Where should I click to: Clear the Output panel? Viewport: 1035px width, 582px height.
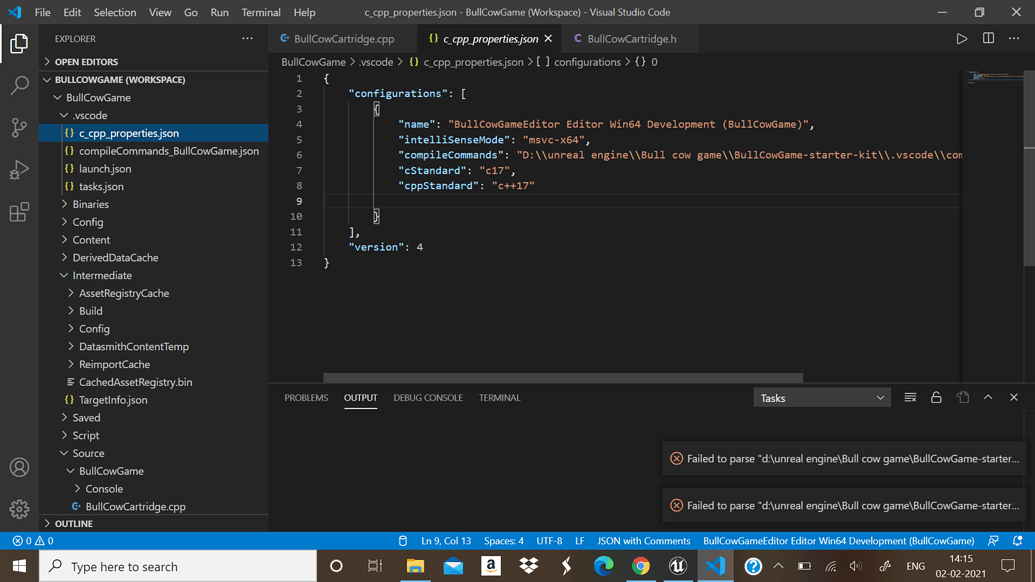910,397
